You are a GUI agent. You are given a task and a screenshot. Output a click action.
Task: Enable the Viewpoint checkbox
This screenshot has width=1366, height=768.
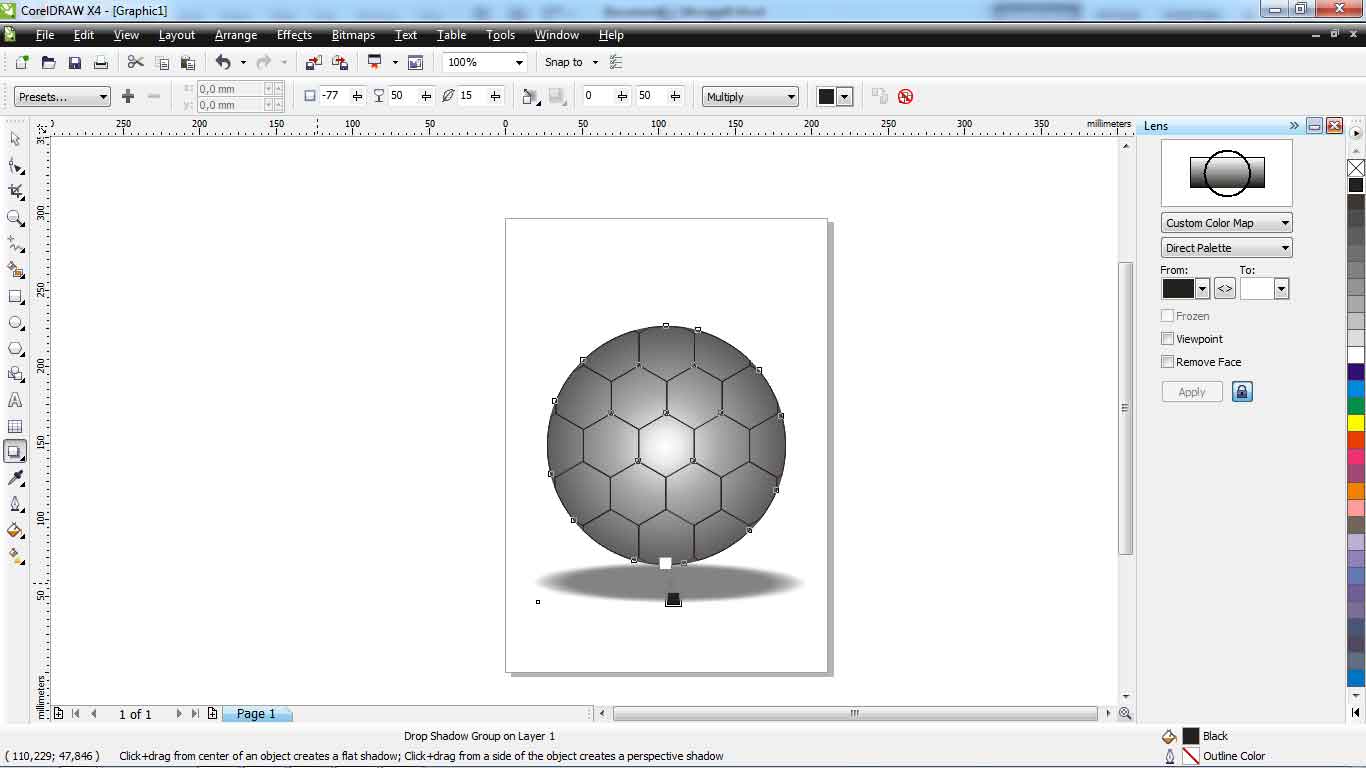1167,339
